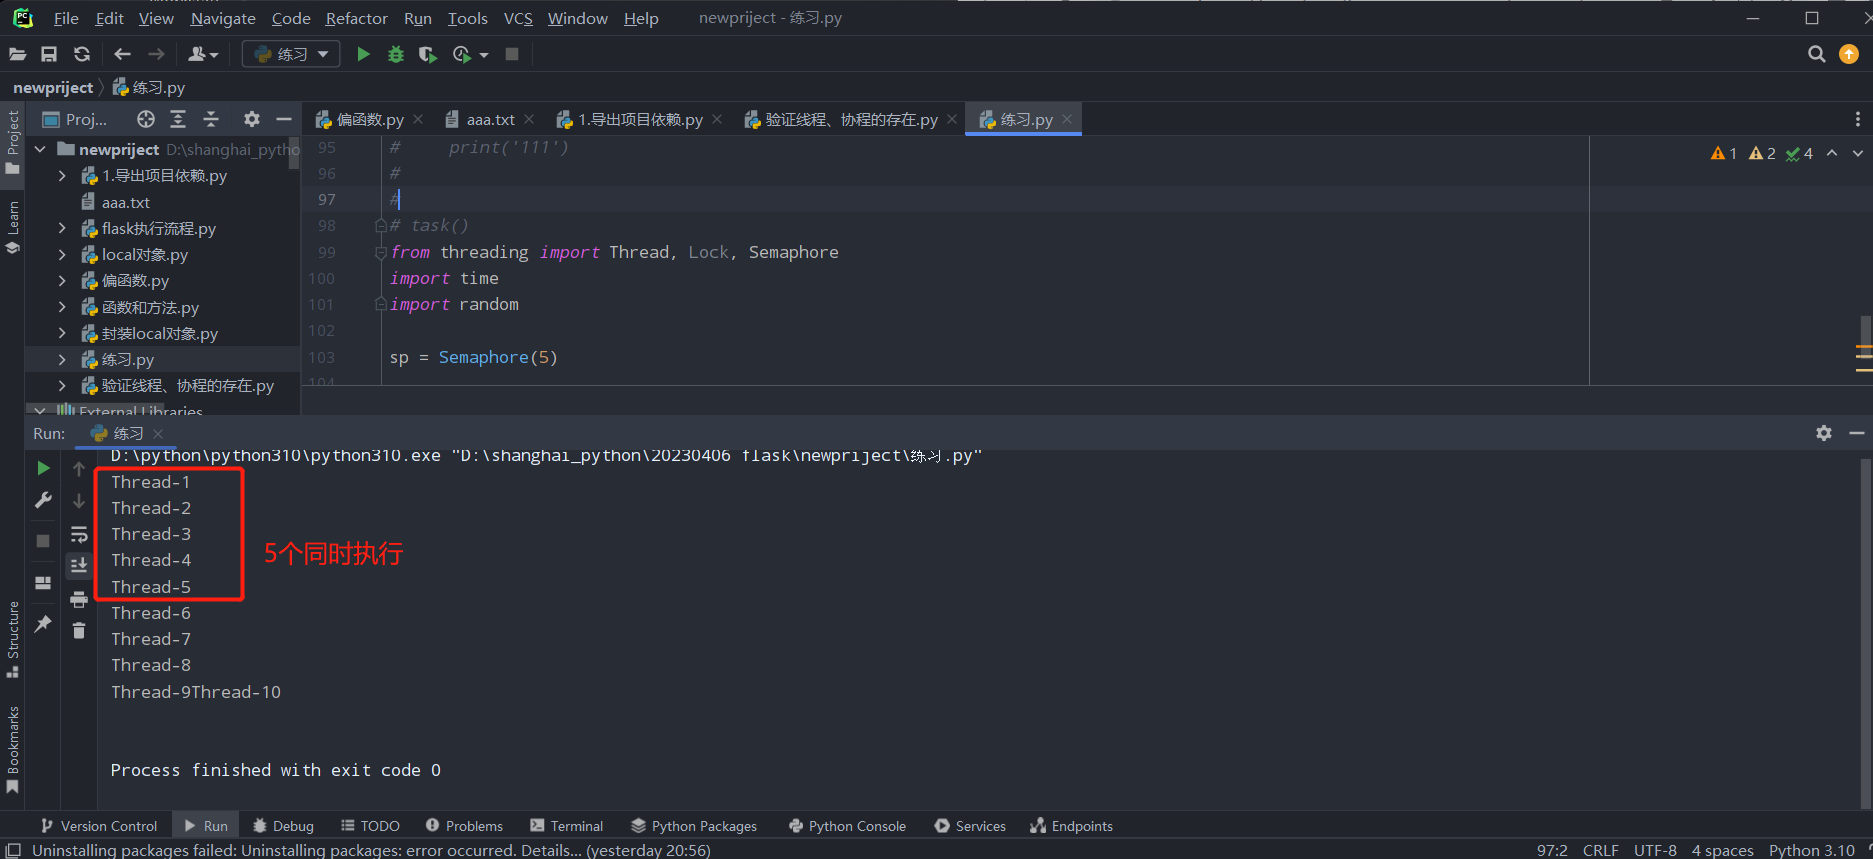Open editor tabs more options menu
Viewport: 1873px width, 859px height.
1857,119
